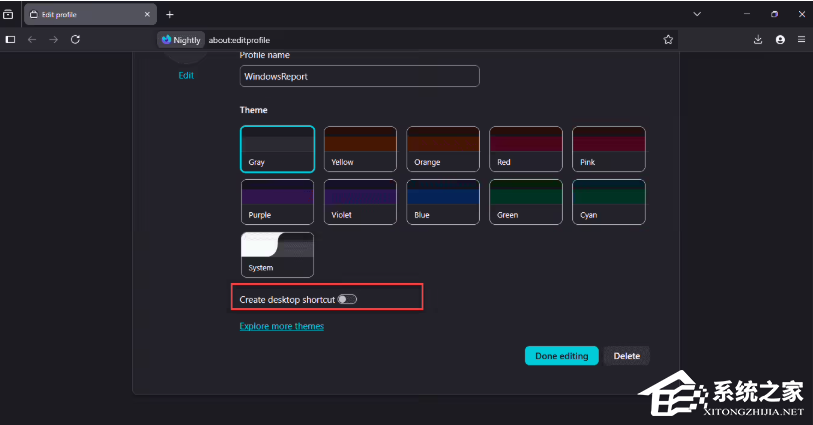
Task: Close the Edit profile tab
Action: click(148, 15)
